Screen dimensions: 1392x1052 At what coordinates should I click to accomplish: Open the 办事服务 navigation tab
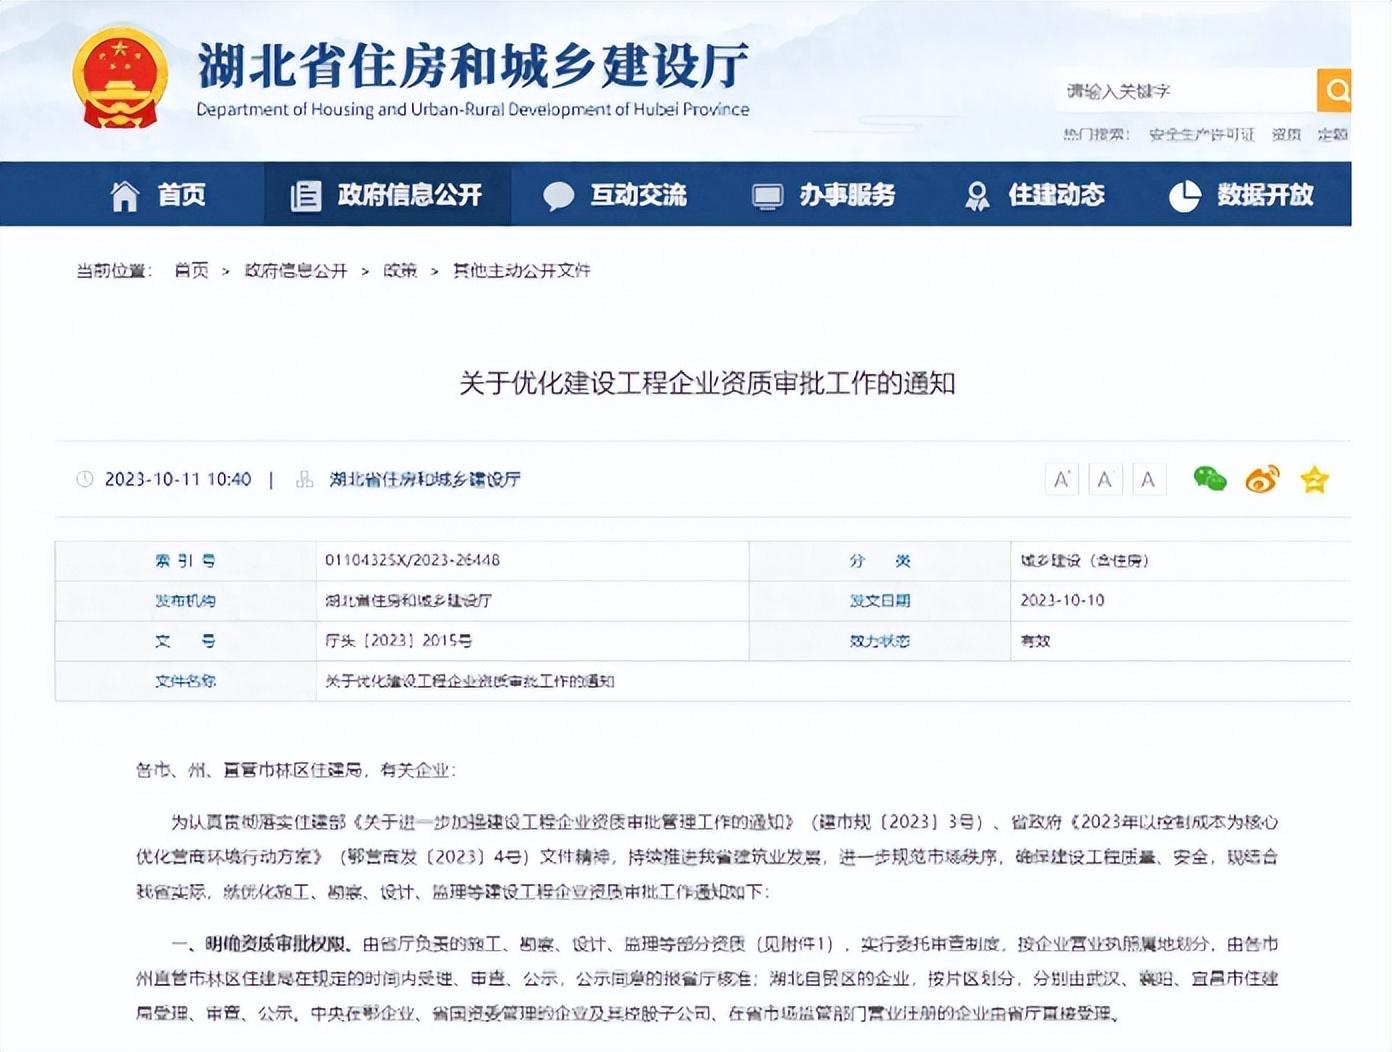click(824, 195)
